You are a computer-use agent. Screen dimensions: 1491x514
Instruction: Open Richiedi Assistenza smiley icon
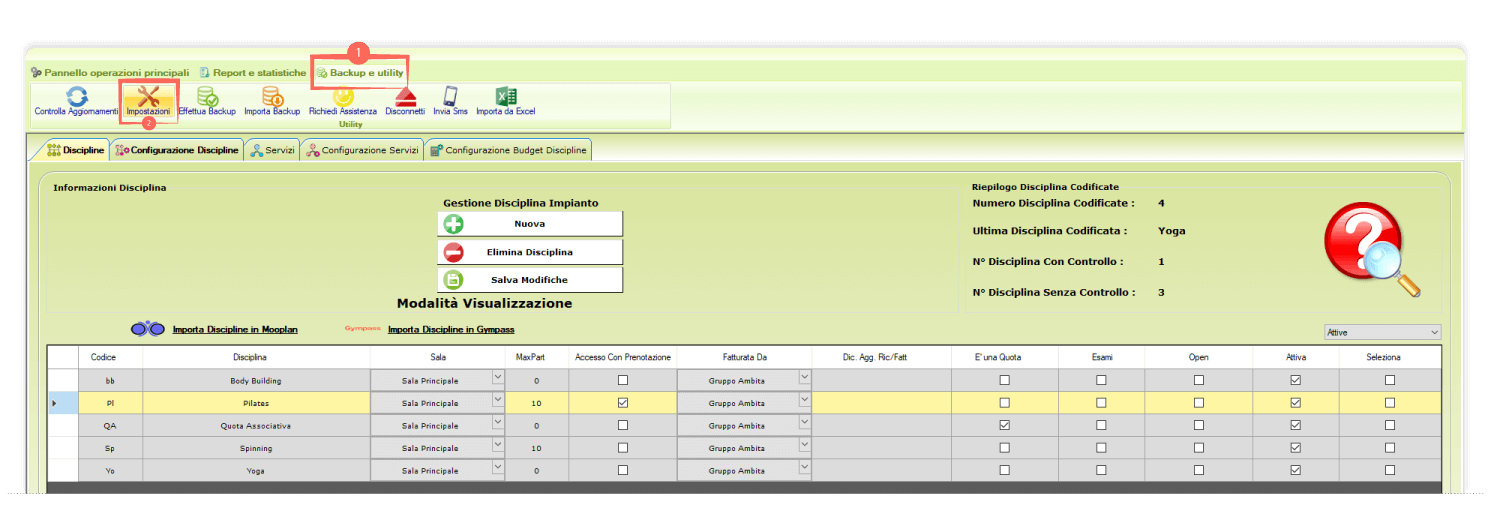click(342, 97)
